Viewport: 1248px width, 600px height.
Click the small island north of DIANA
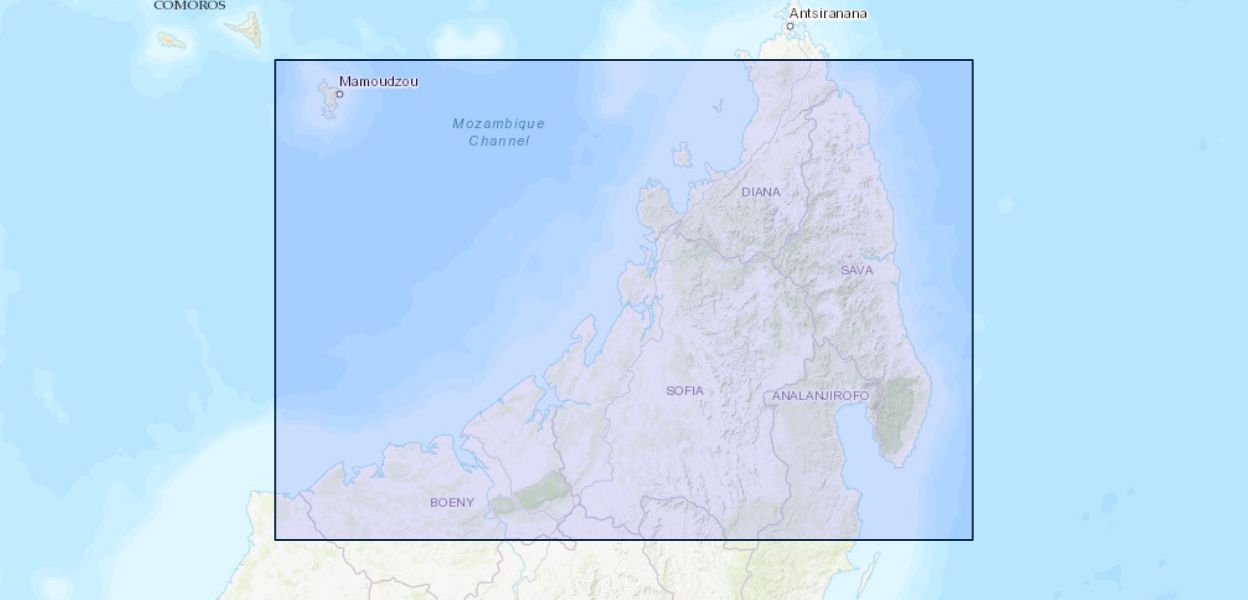point(682,155)
